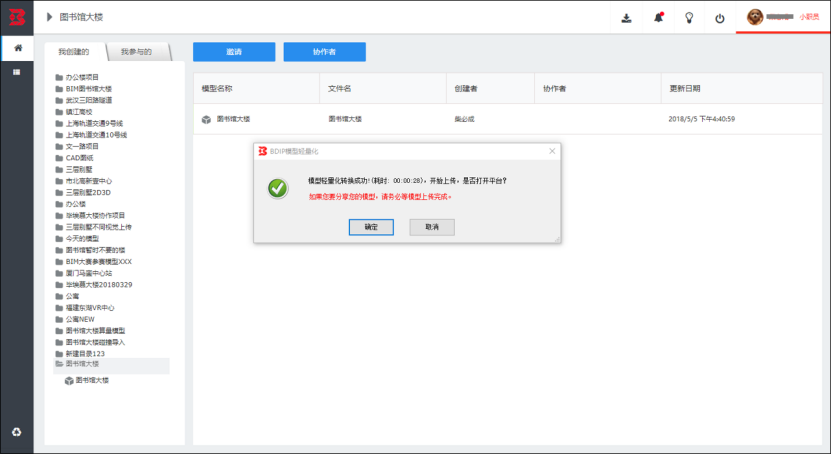Click 确定 in the dialog

click(x=371, y=227)
